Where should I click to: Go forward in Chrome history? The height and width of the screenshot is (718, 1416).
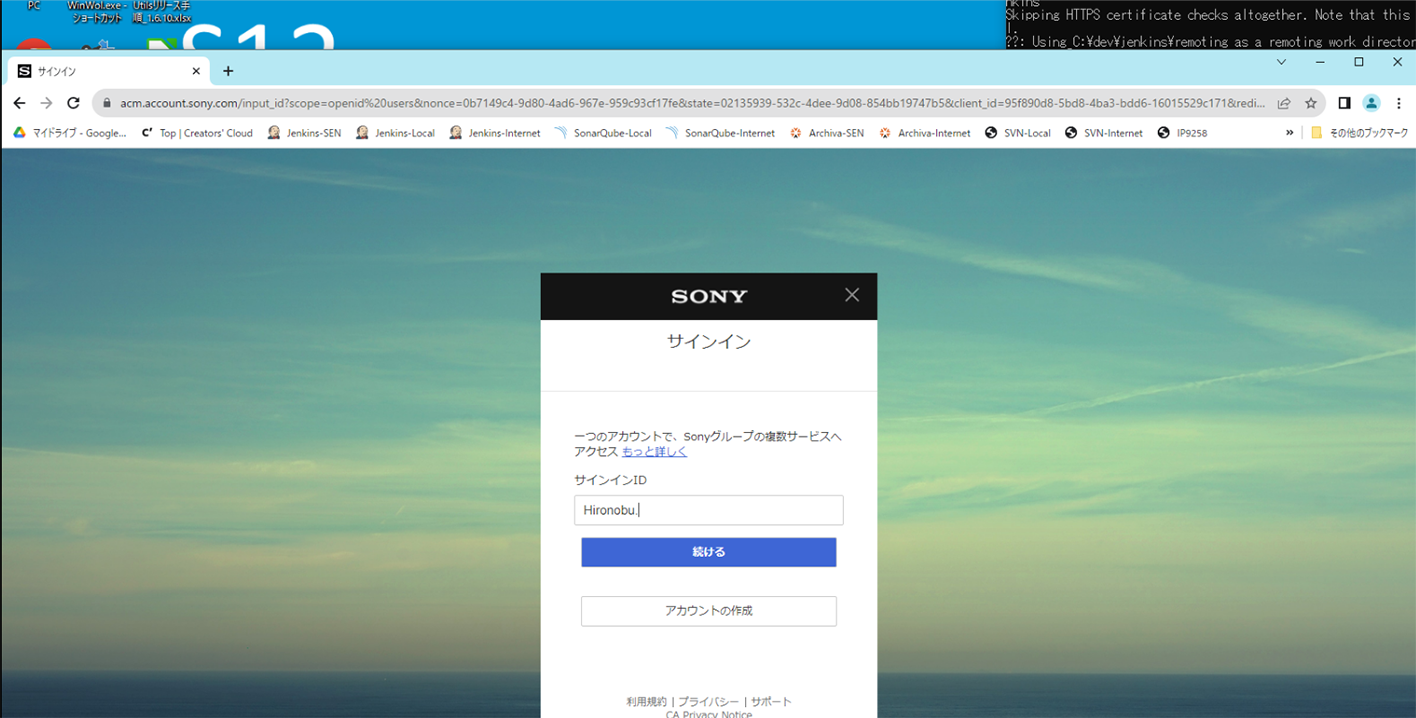[46, 103]
